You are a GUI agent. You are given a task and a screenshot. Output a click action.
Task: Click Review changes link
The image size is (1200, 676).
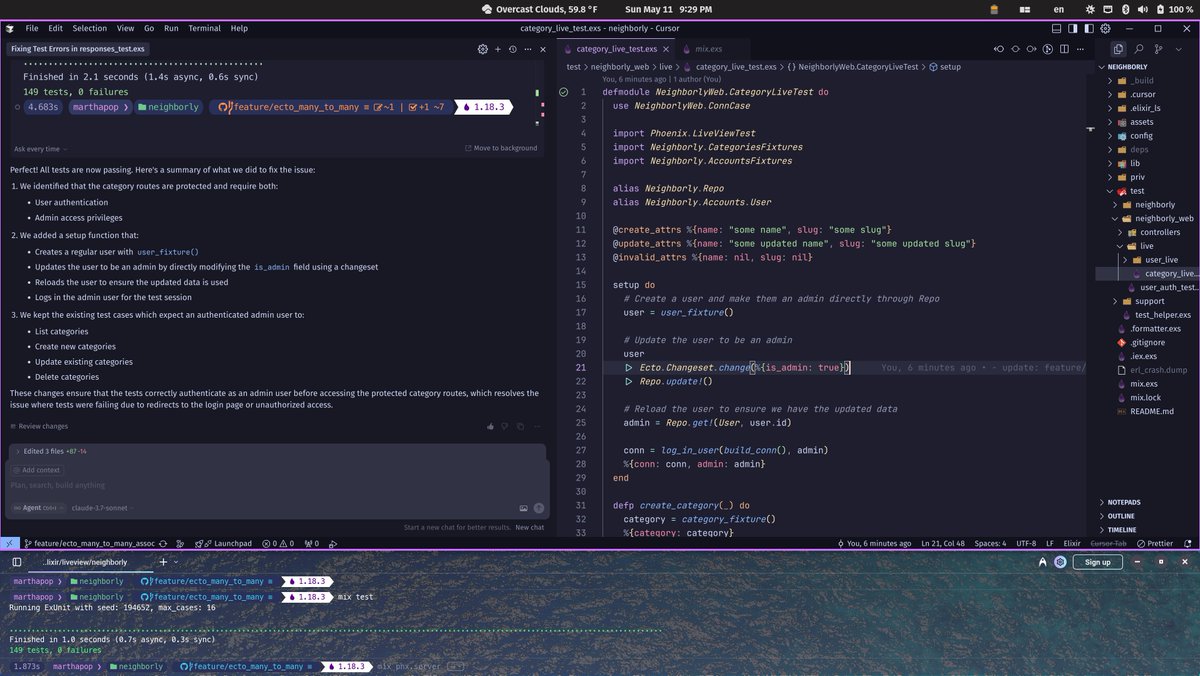pos(39,426)
